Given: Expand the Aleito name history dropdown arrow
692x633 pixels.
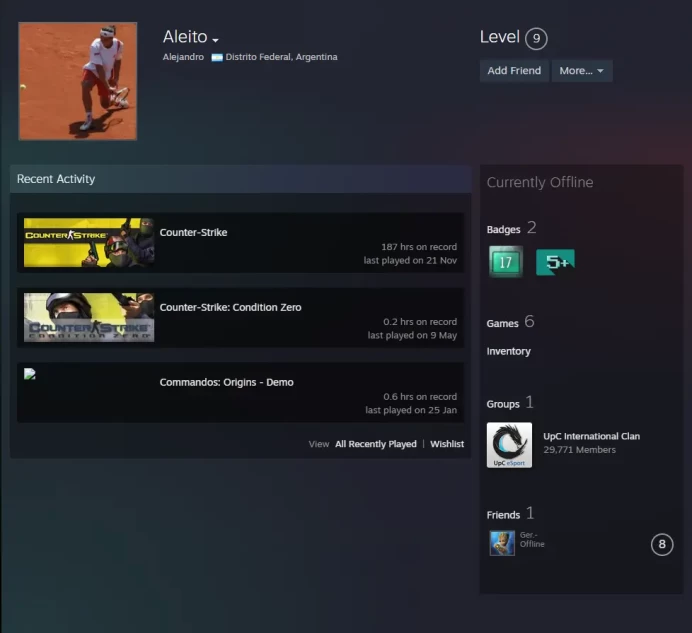Looking at the screenshot, I should (x=215, y=40).
